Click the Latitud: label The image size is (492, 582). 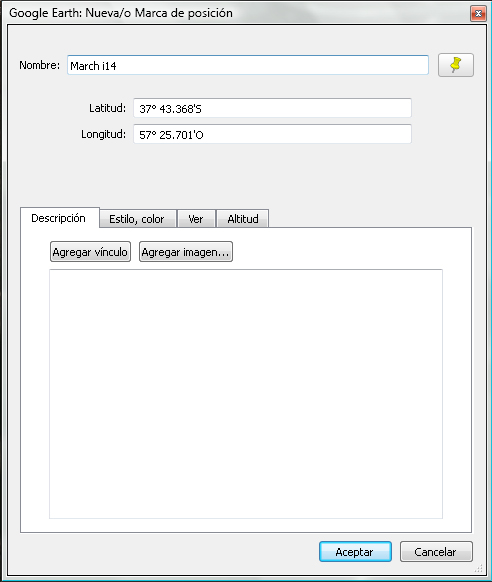pos(107,108)
